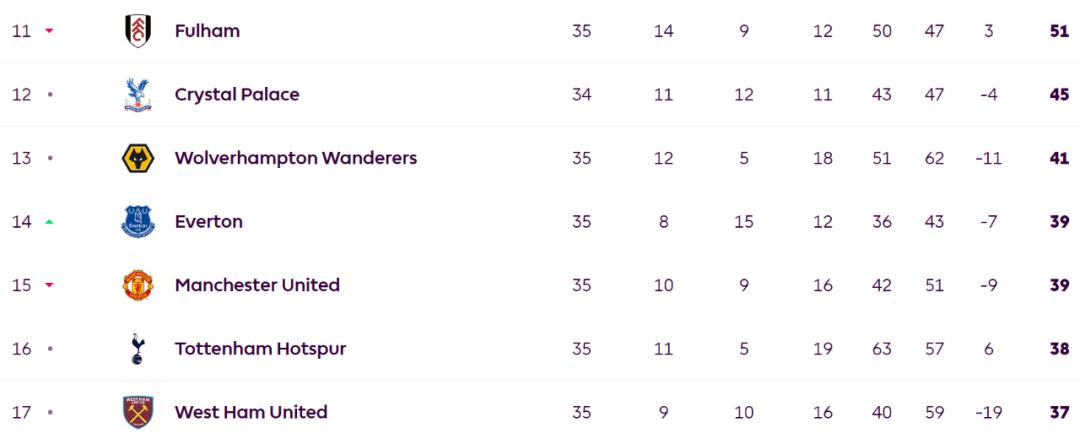Select the Everton team name
Image resolution: width=1080 pixels, height=439 pixels.
tap(209, 222)
